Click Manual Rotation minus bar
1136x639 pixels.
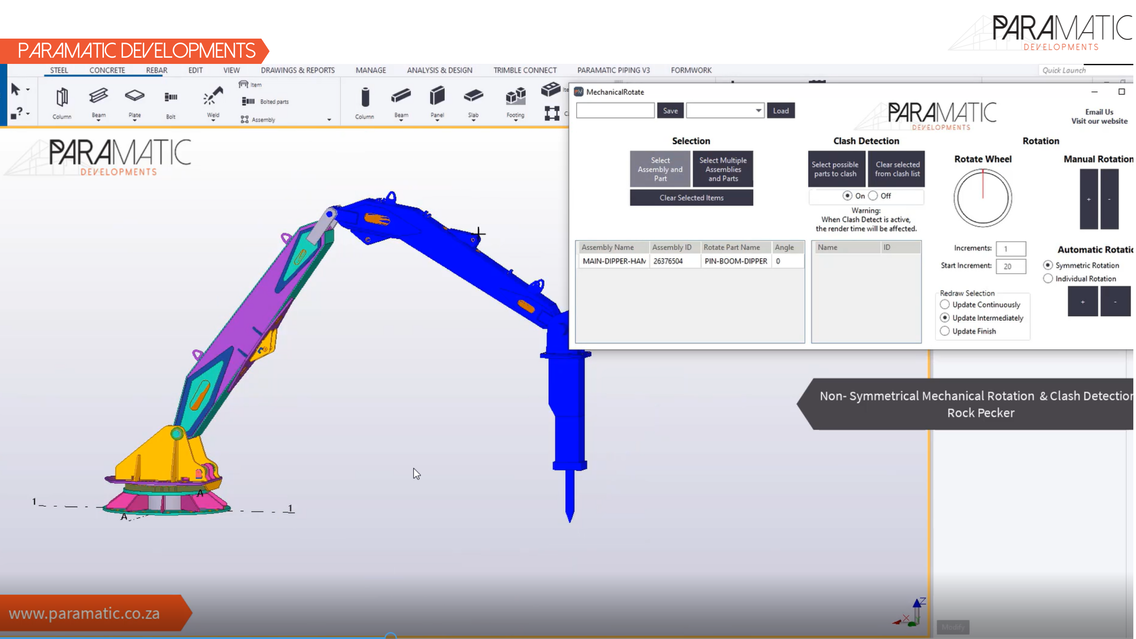1109,199
